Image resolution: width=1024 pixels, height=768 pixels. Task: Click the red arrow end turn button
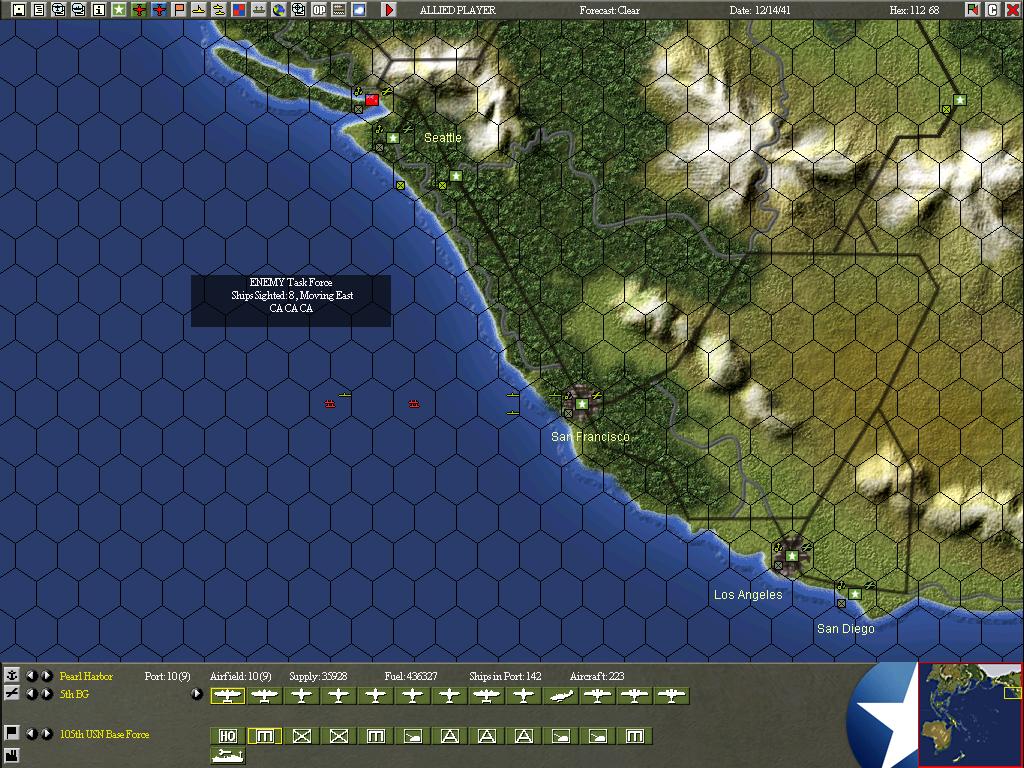pyautogui.click(x=388, y=10)
